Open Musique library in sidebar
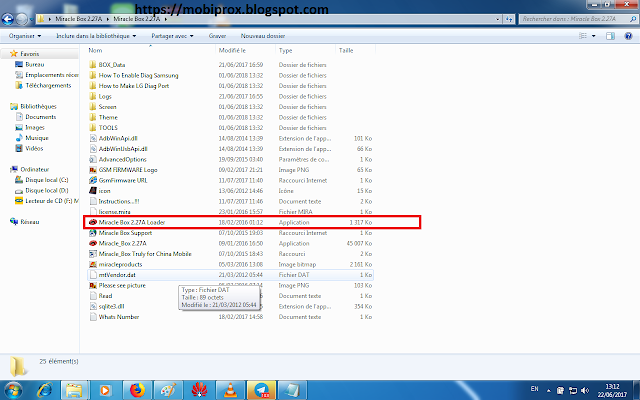 pyautogui.click(x=37, y=138)
